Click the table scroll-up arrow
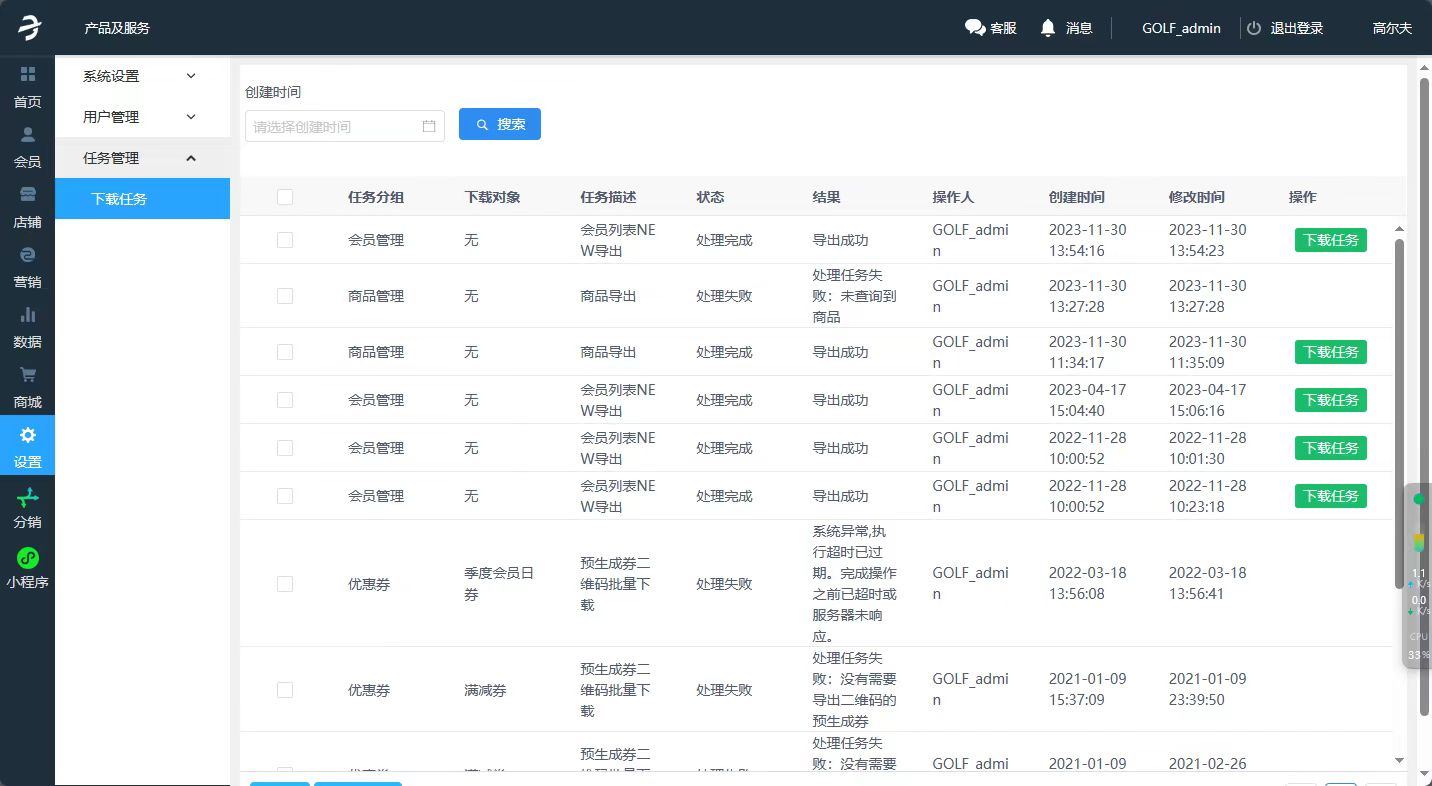The image size is (1432, 786). pyautogui.click(x=1399, y=229)
